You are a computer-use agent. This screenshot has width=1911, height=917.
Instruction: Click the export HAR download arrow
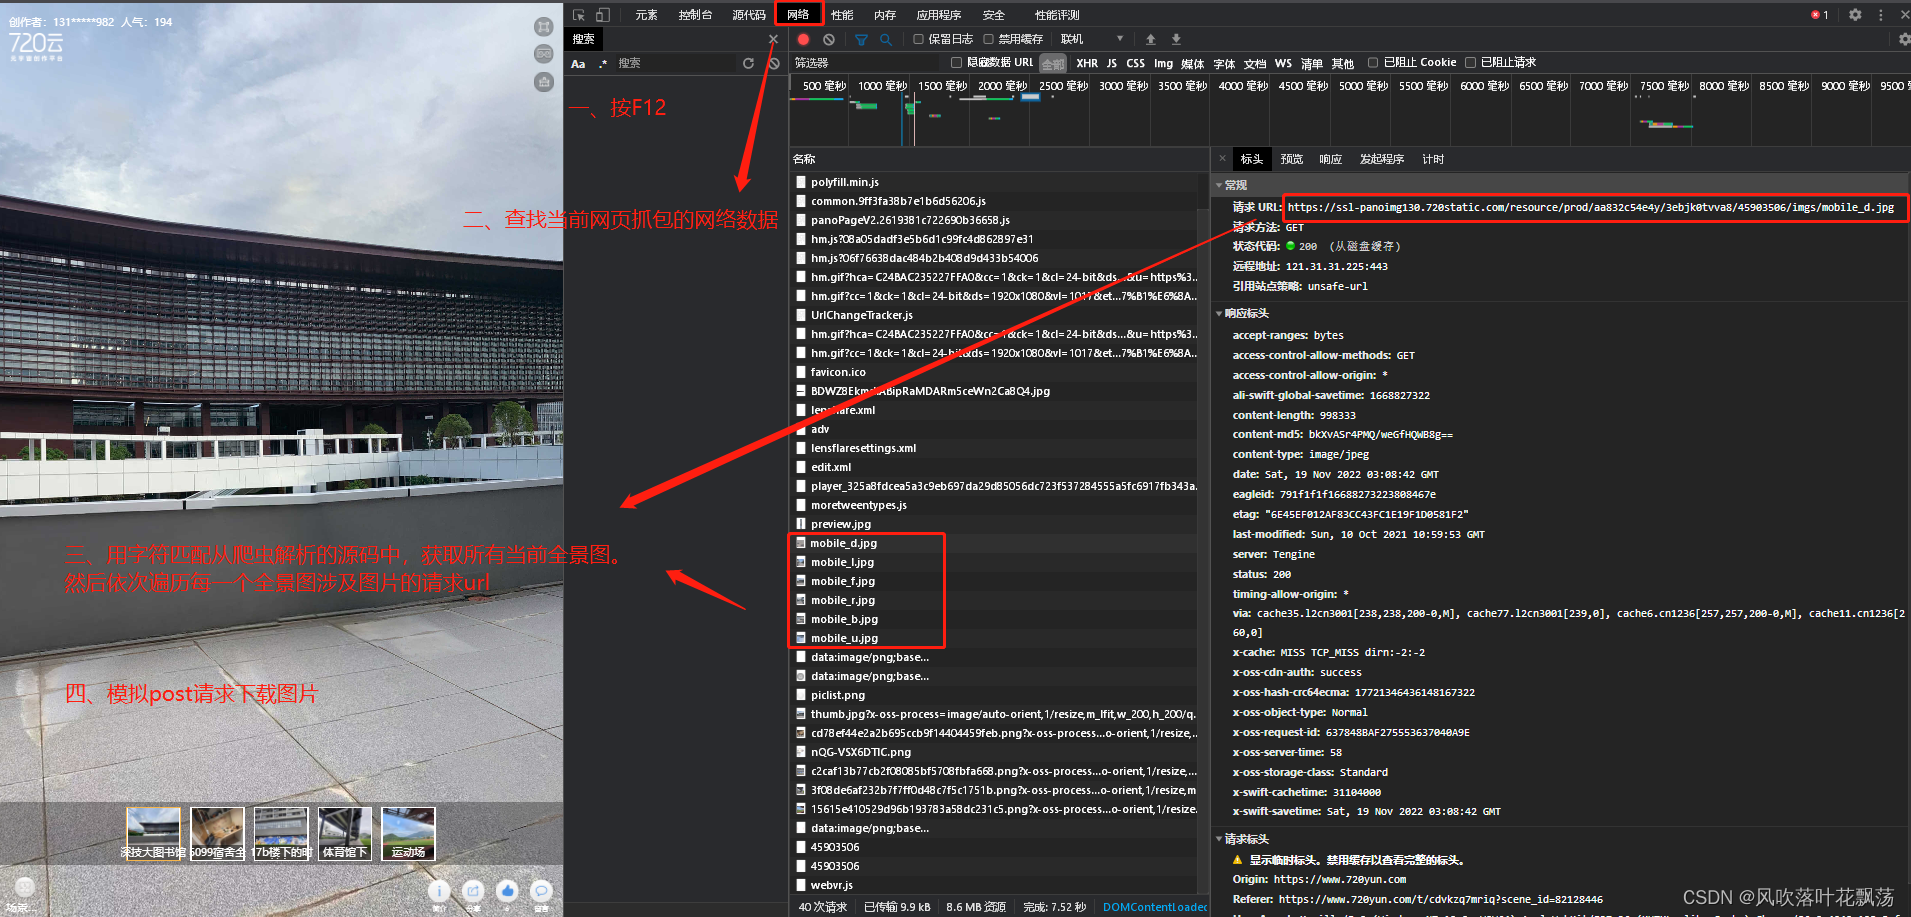pos(1176,39)
